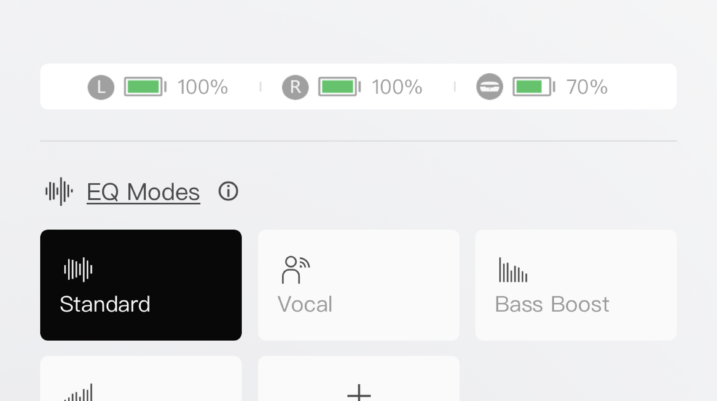Enable the Bass Boost EQ mode
Image resolution: width=717 pixels, height=401 pixels.
coord(575,285)
